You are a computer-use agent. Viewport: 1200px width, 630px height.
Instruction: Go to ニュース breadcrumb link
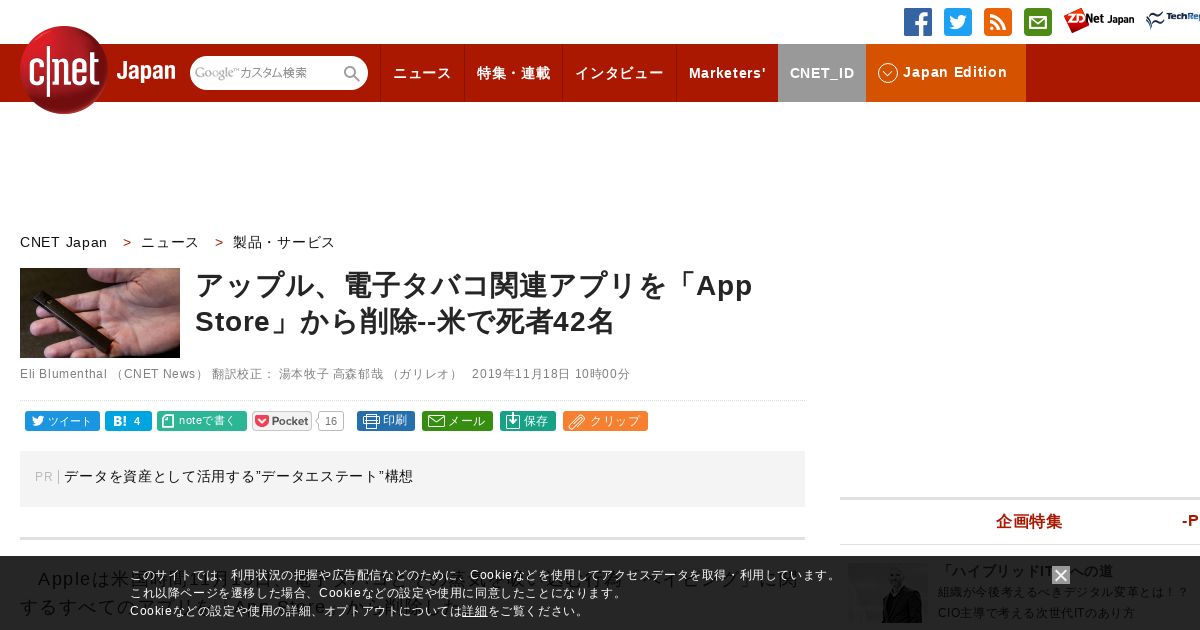170,242
